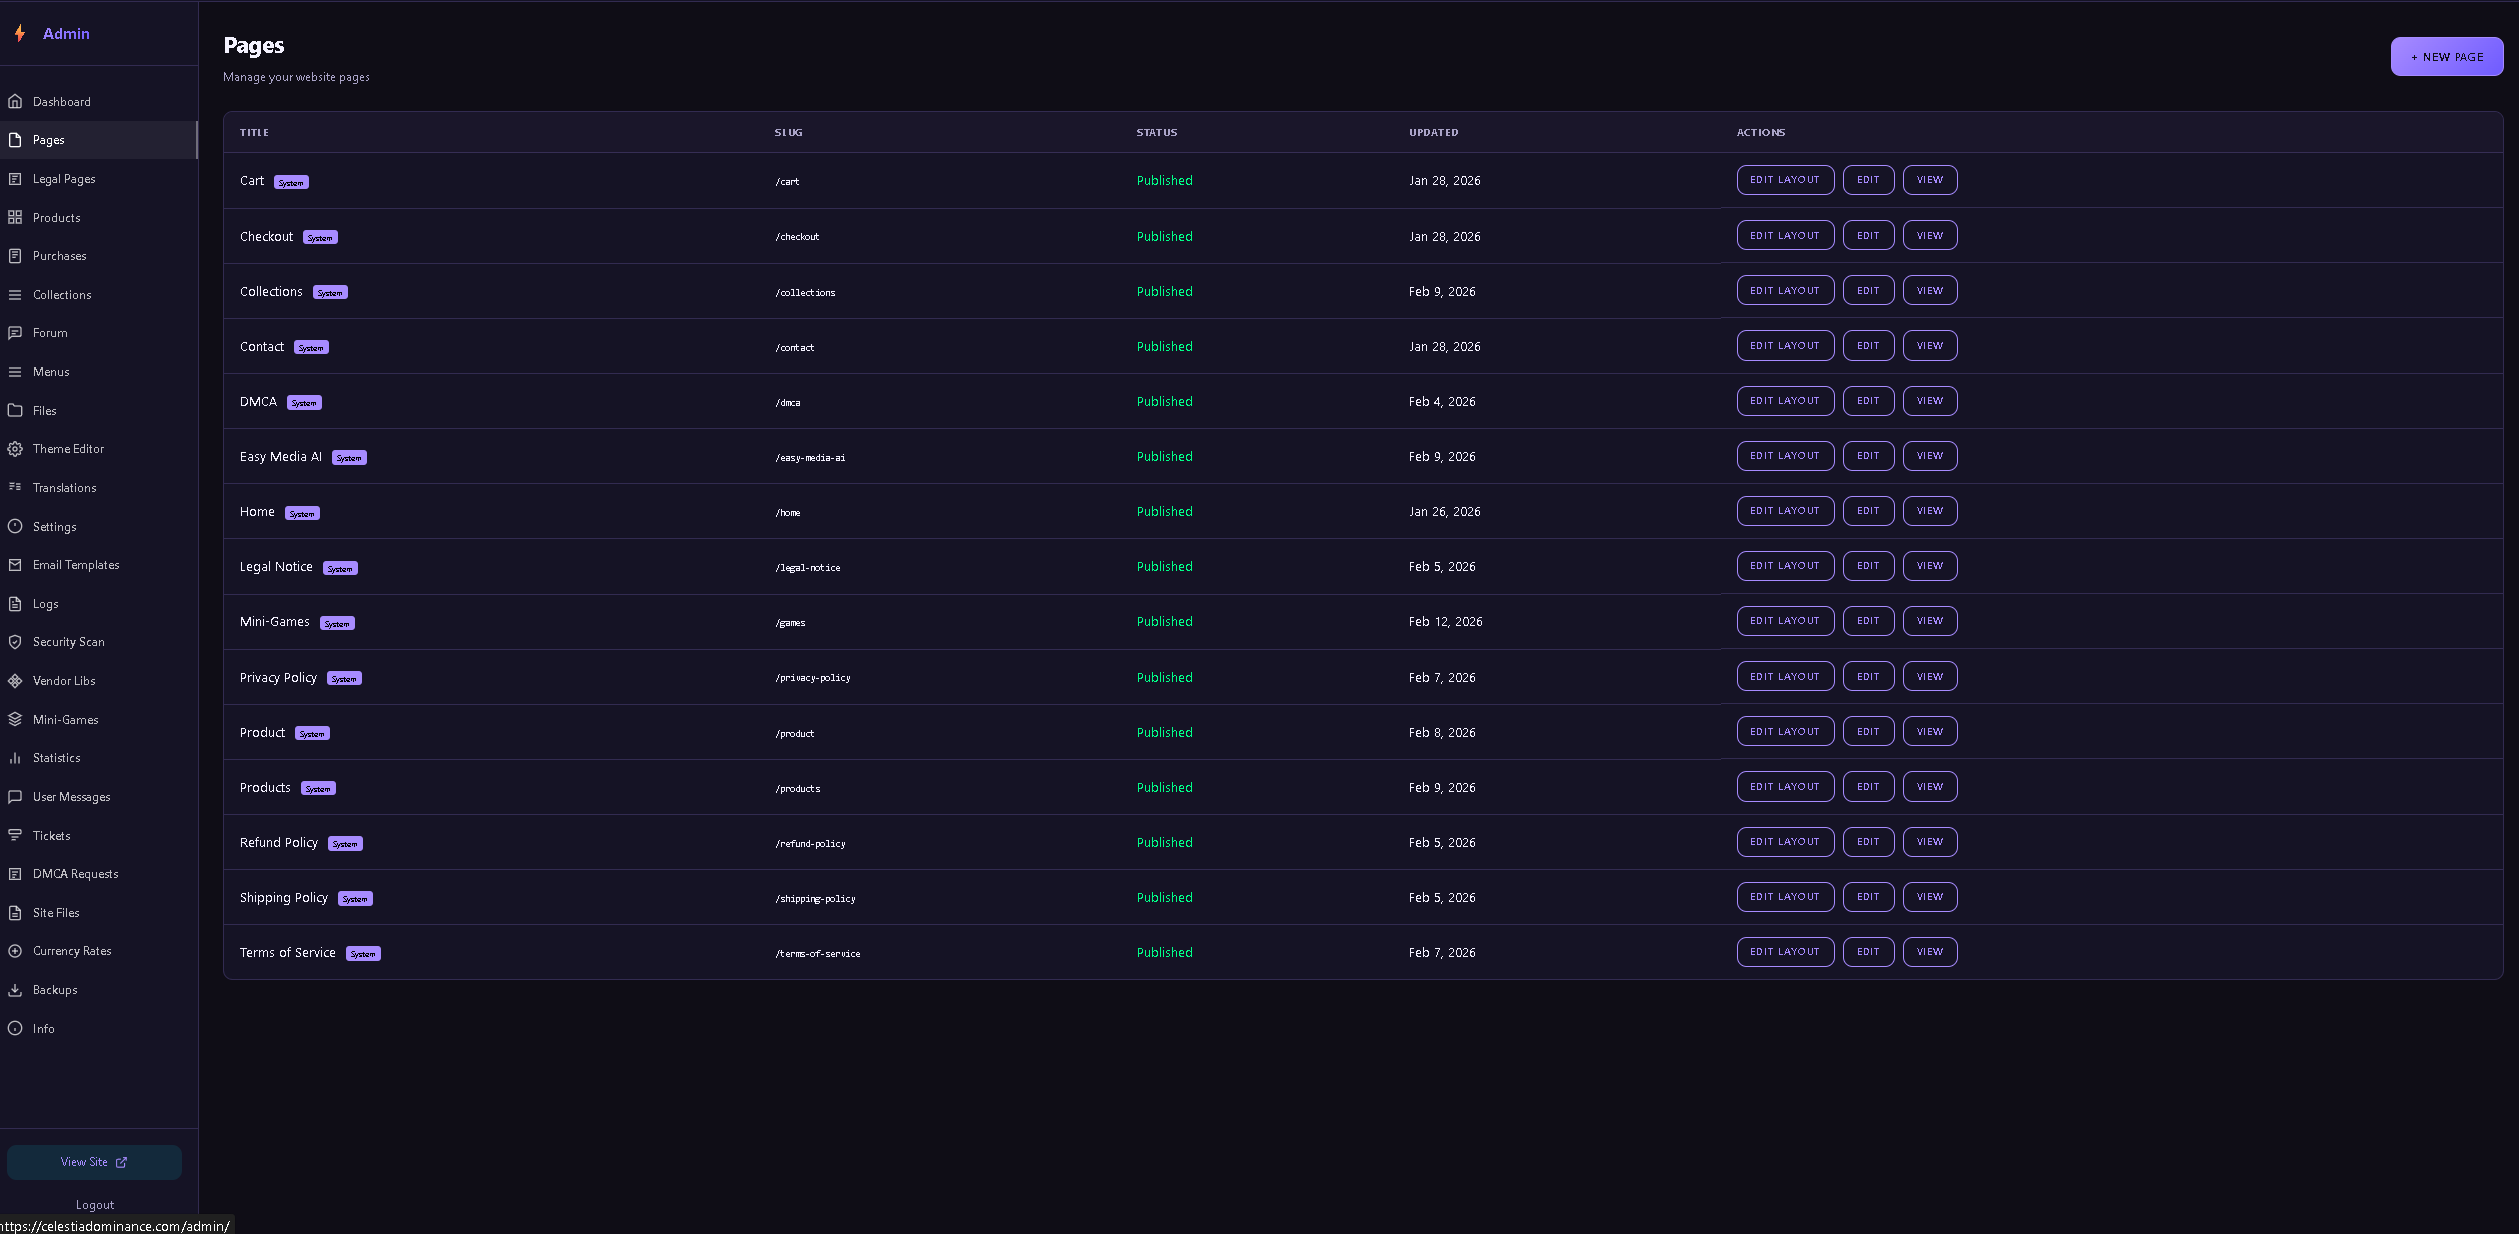View the Privacy Policy page

tap(1929, 676)
